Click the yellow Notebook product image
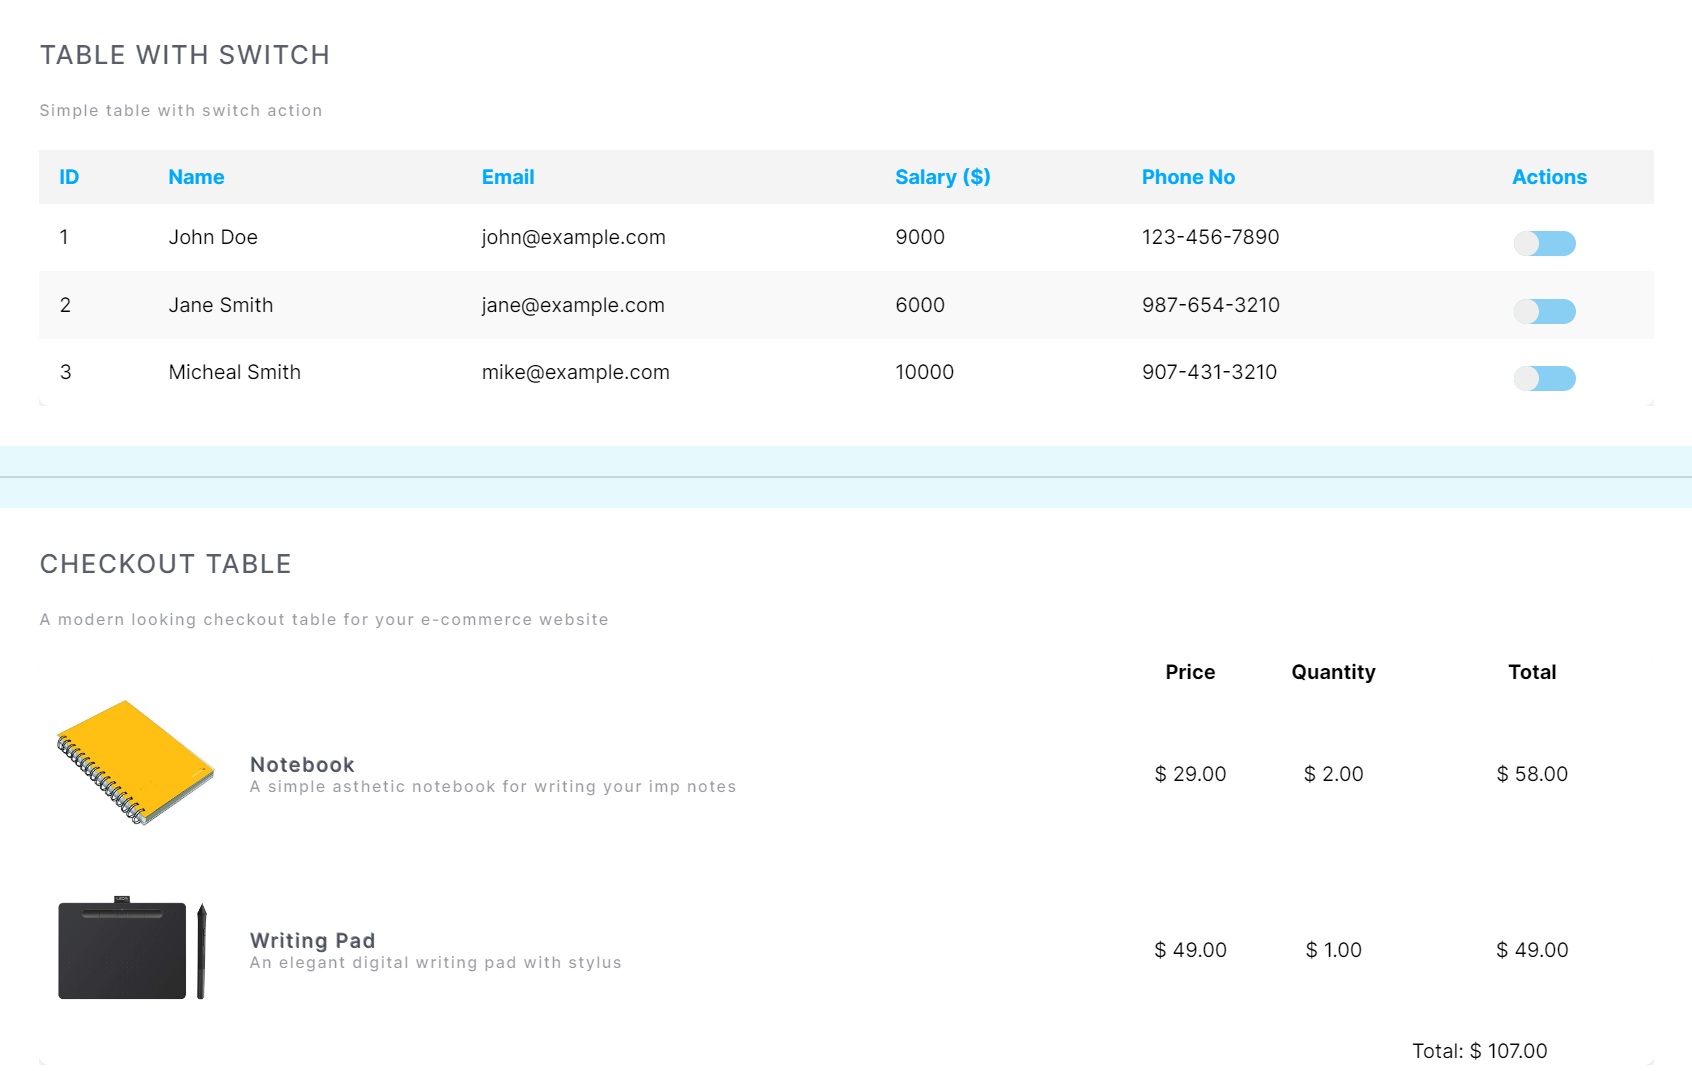Viewport: 1692px width, 1071px height. pyautogui.click(x=136, y=762)
